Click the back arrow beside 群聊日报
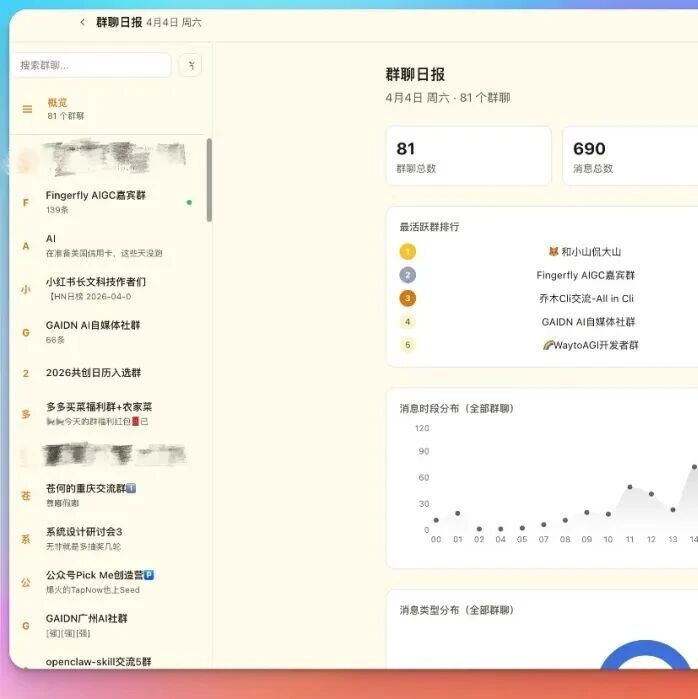Screen dimensions: 698x699 pyautogui.click(x=82, y=22)
